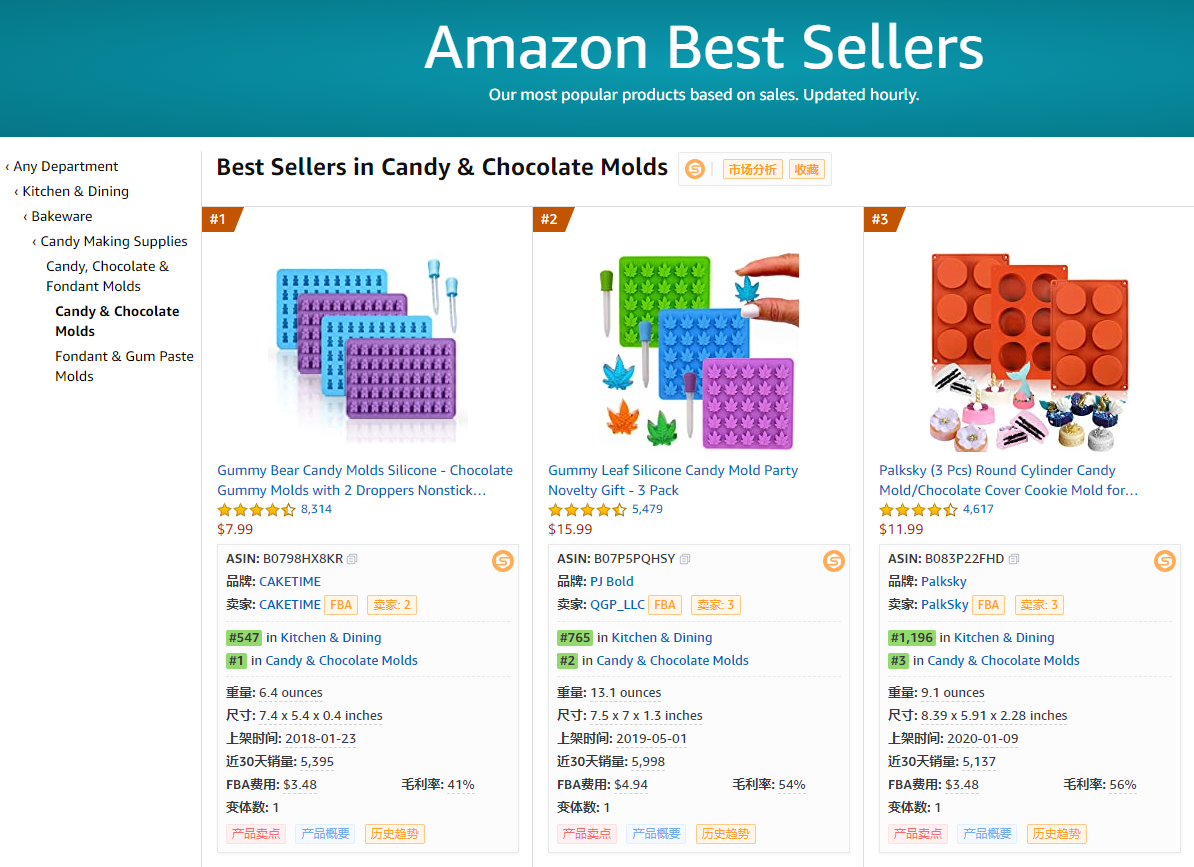Select Fondant & Gum Paste Molds category
1194x867 pixels.
tap(124, 366)
